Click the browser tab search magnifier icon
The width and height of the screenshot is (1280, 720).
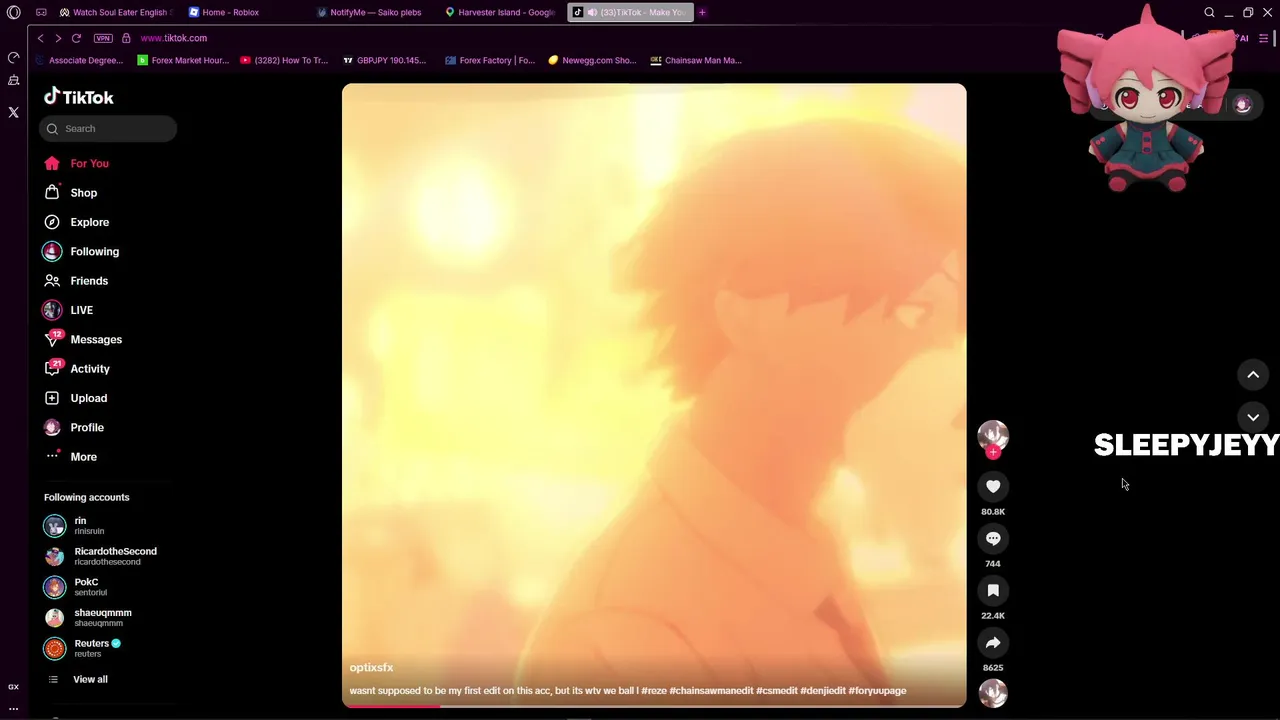[x=1209, y=12]
